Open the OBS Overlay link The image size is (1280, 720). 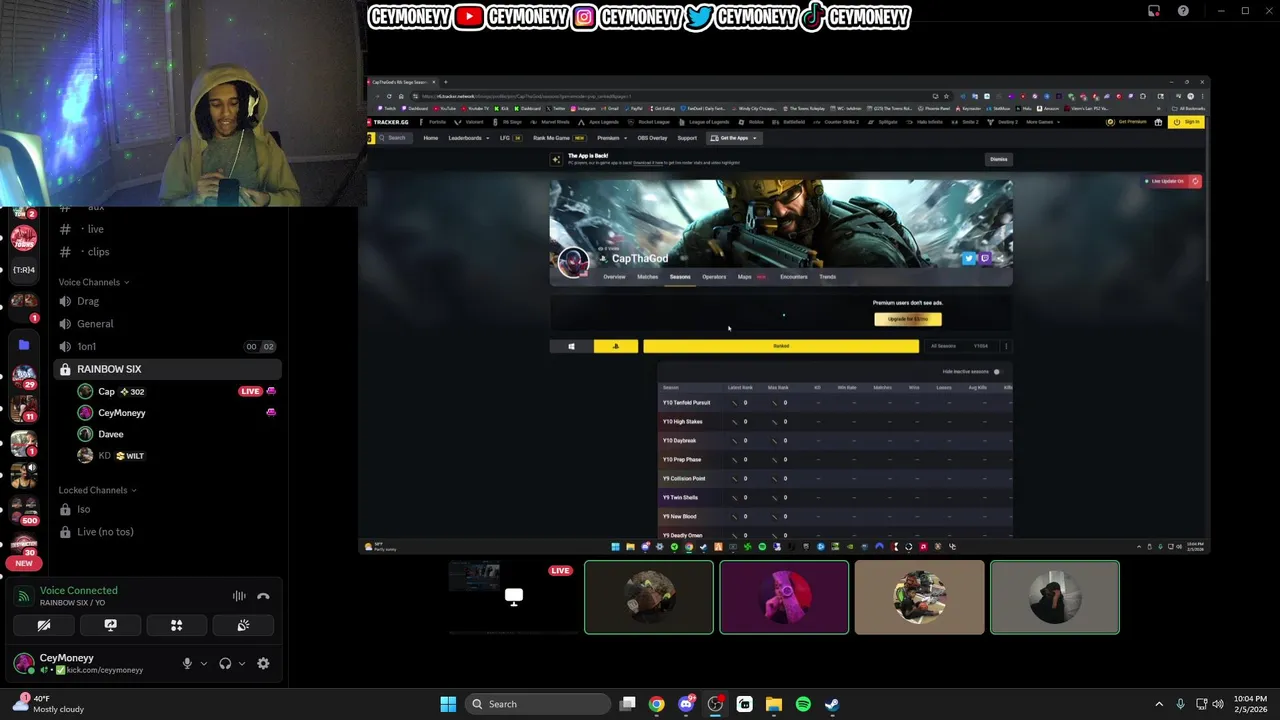coord(652,138)
